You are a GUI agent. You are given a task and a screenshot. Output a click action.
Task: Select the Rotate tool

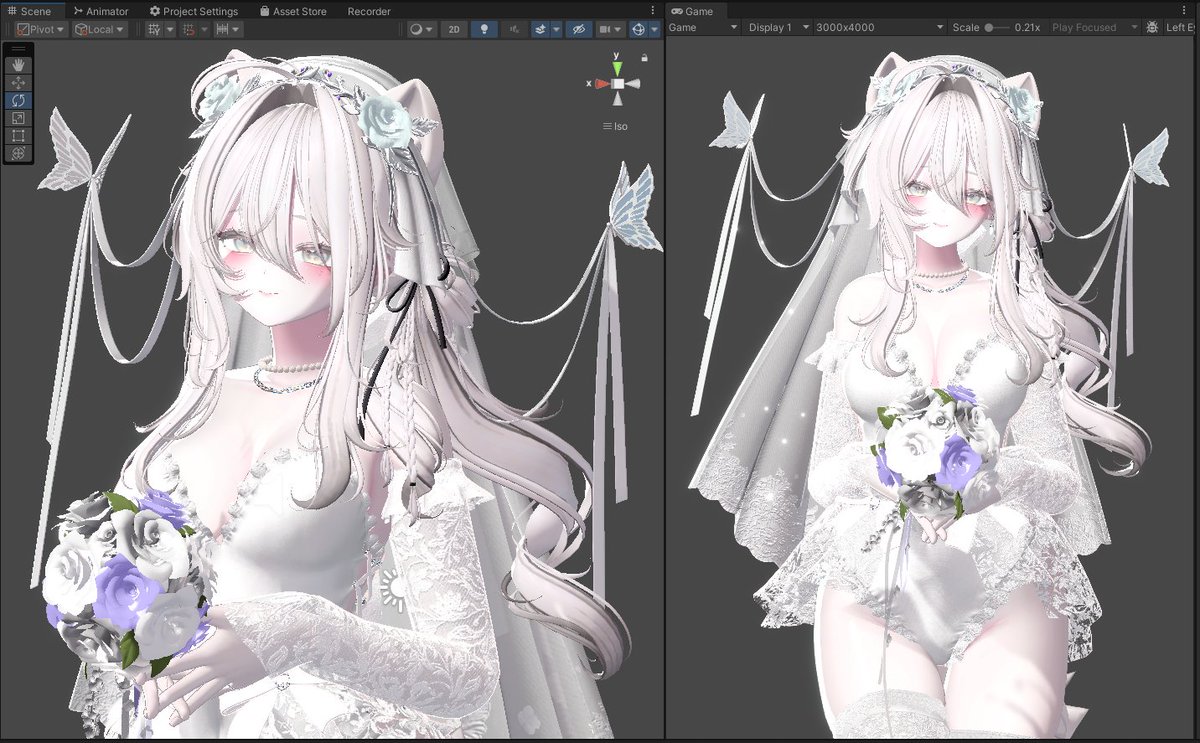pyautogui.click(x=19, y=100)
